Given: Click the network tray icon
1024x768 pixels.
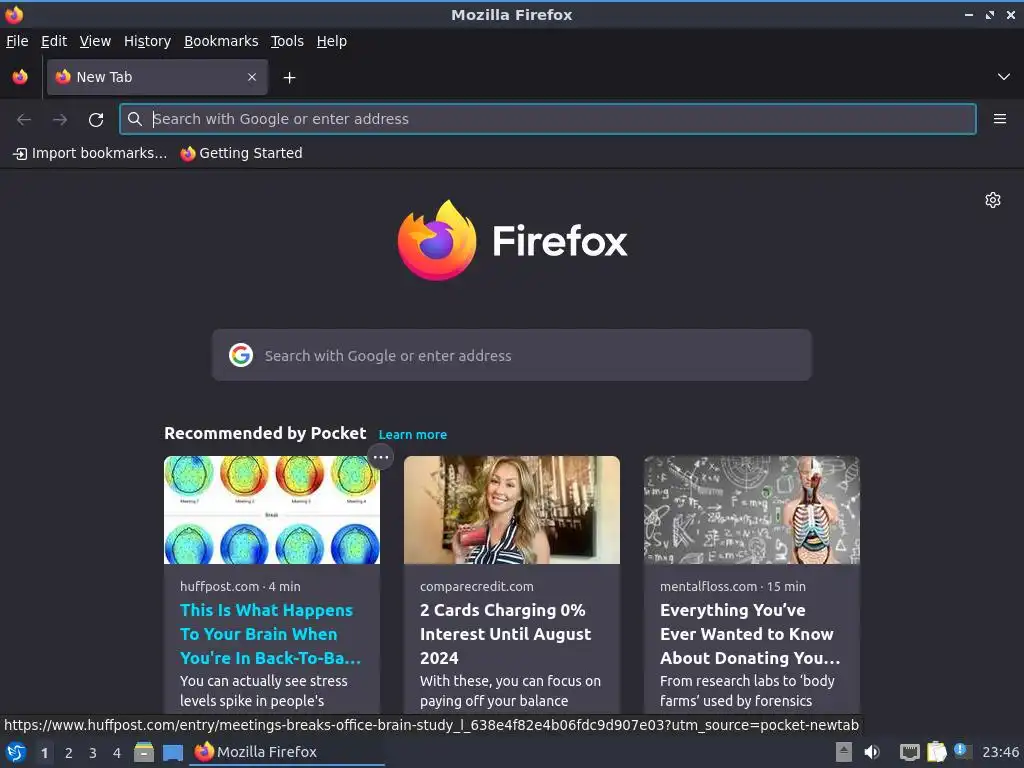Looking at the screenshot, I should [909, 752].
